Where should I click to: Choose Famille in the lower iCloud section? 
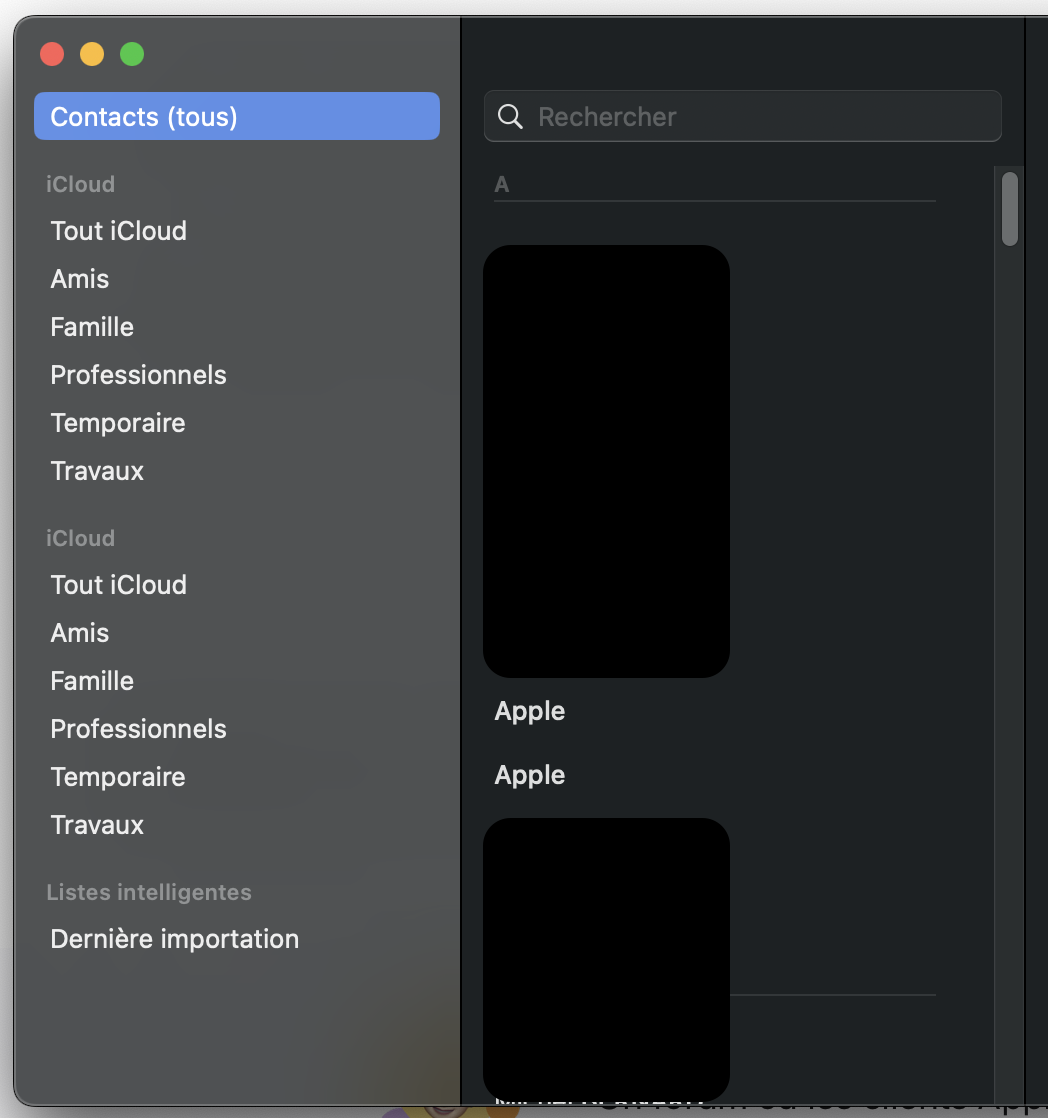pyautogui.click(x=92, y=681)
